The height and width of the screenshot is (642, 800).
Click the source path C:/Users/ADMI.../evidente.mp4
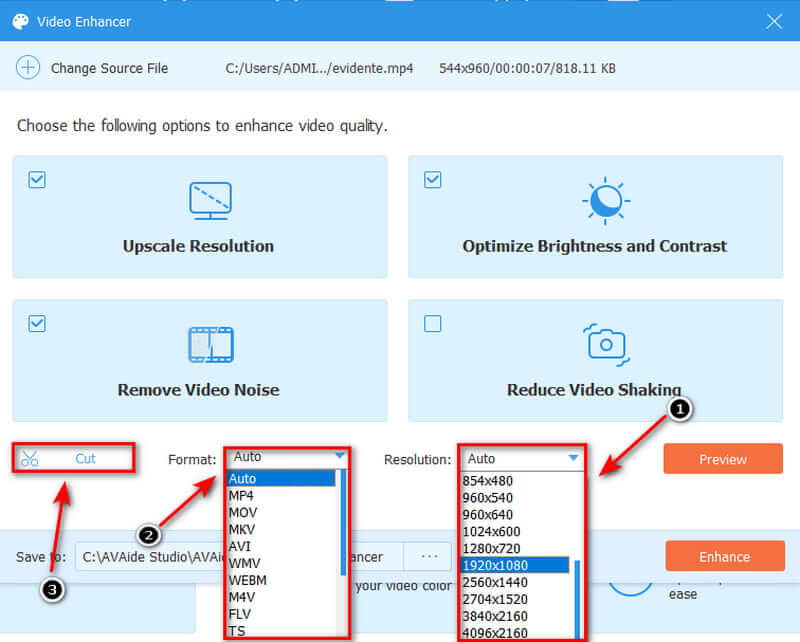pos(319,68)
